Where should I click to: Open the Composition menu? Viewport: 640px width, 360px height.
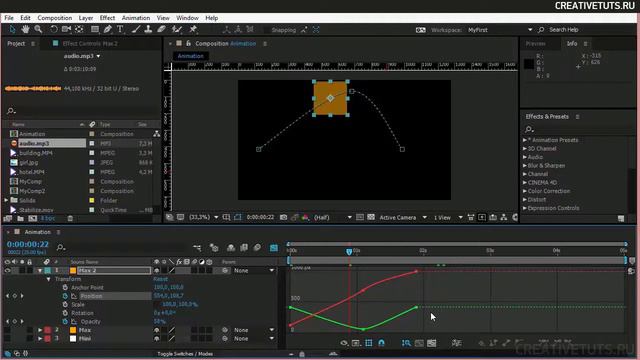pos(55,18)
